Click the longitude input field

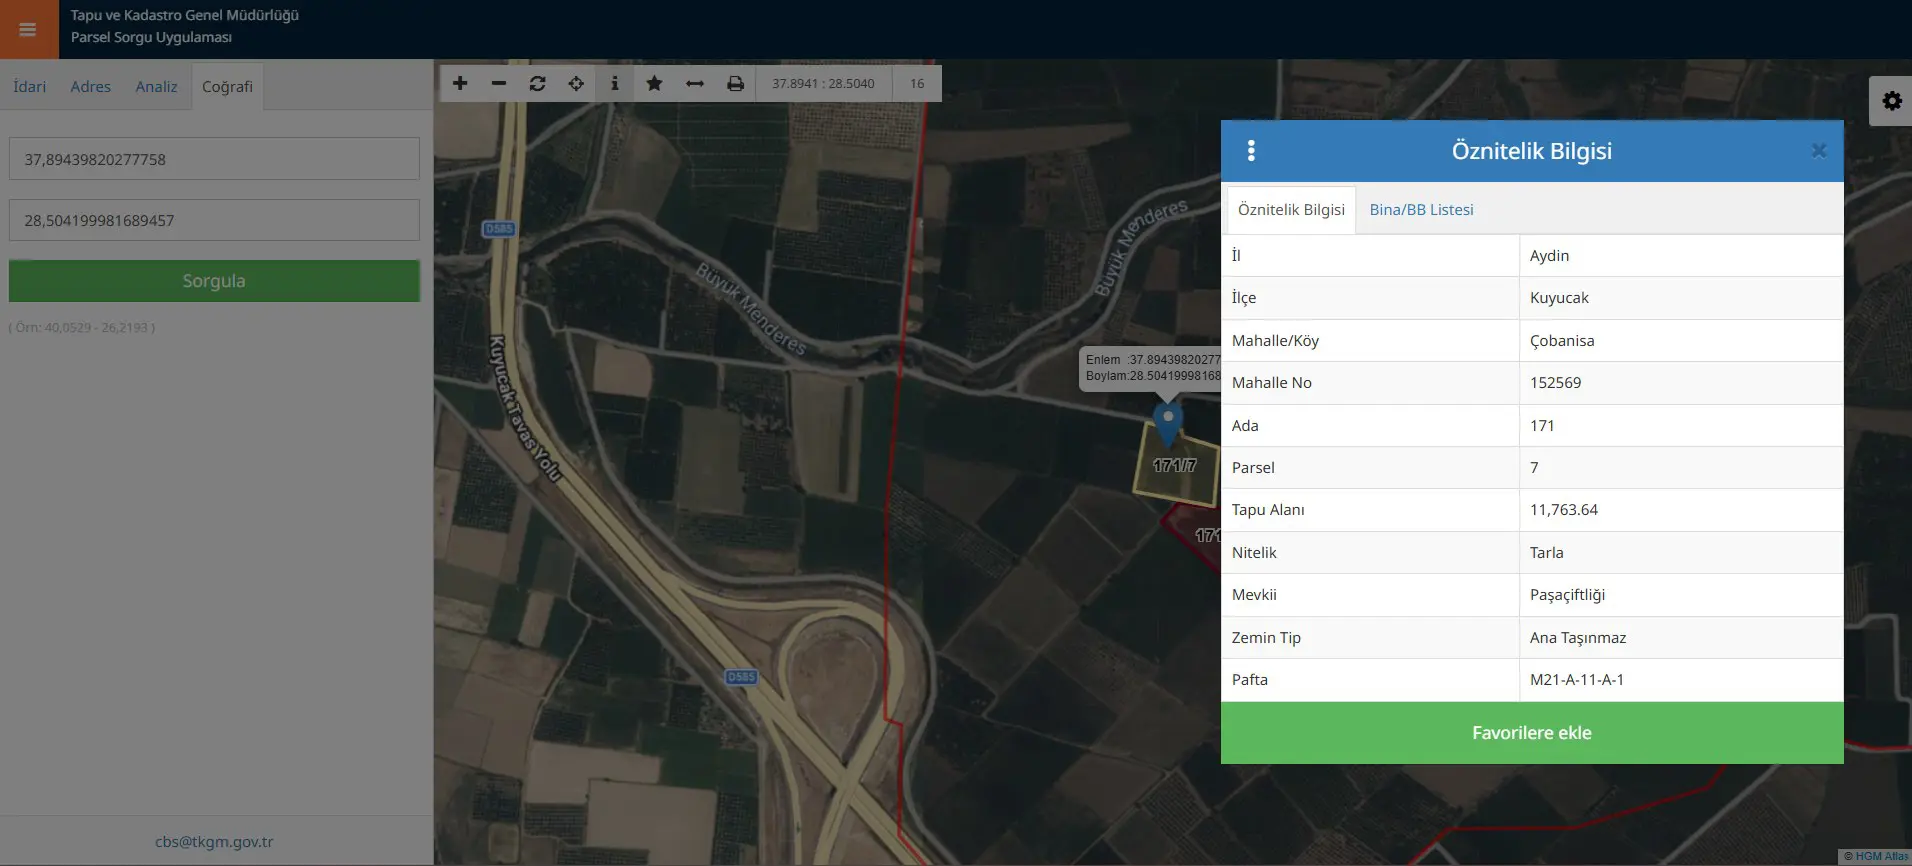[x=214, y=220]
